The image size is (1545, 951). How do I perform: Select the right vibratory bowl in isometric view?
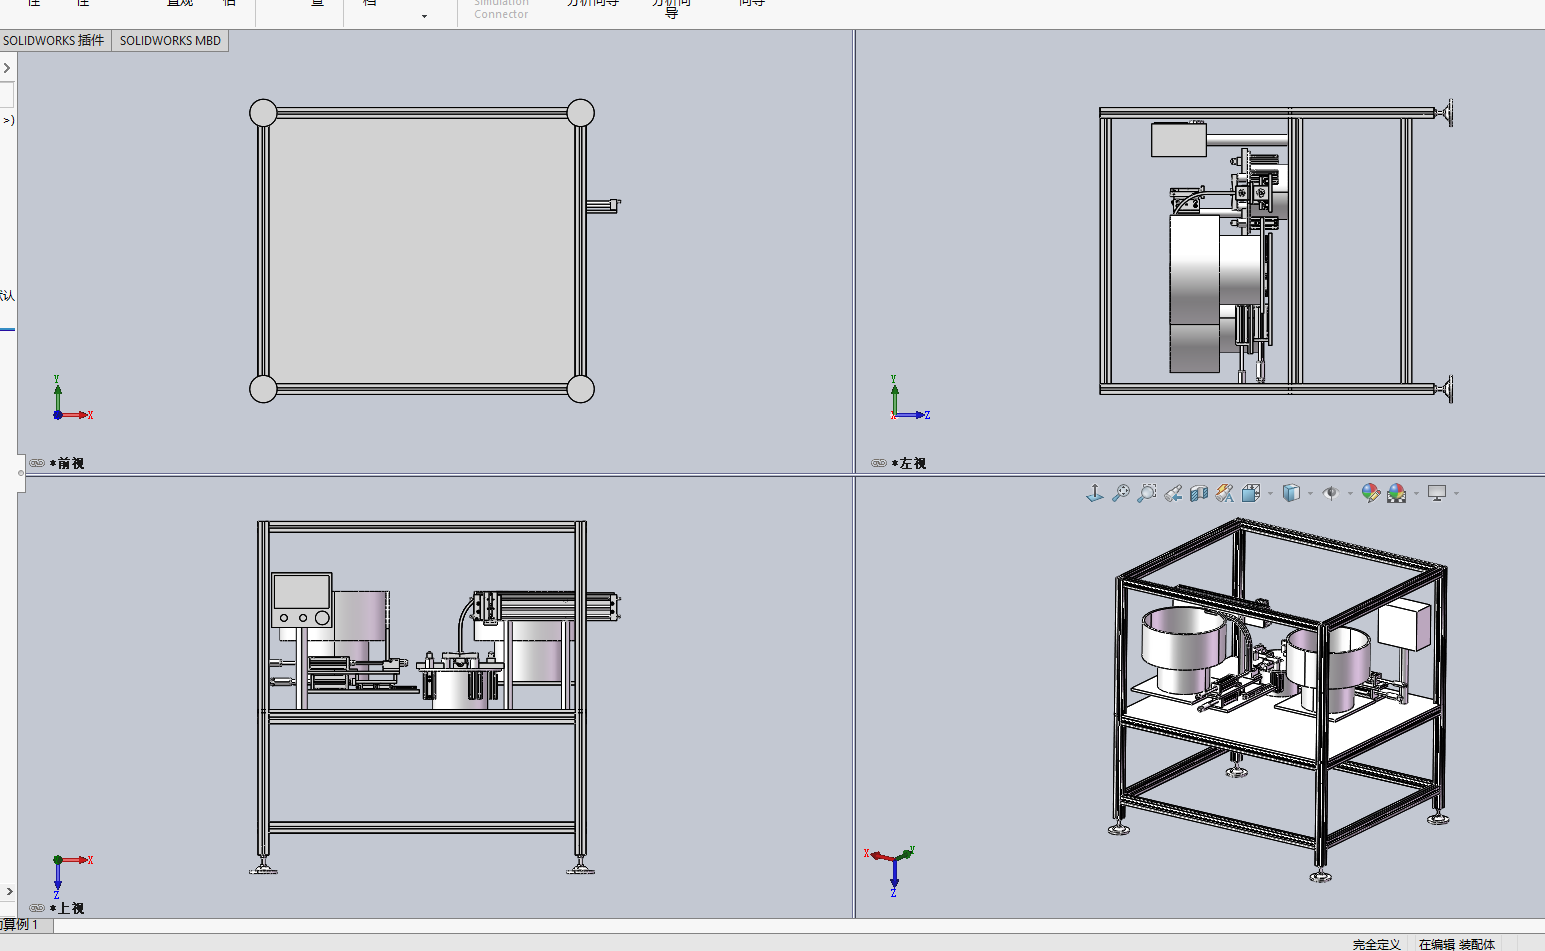click(1328, 670)
